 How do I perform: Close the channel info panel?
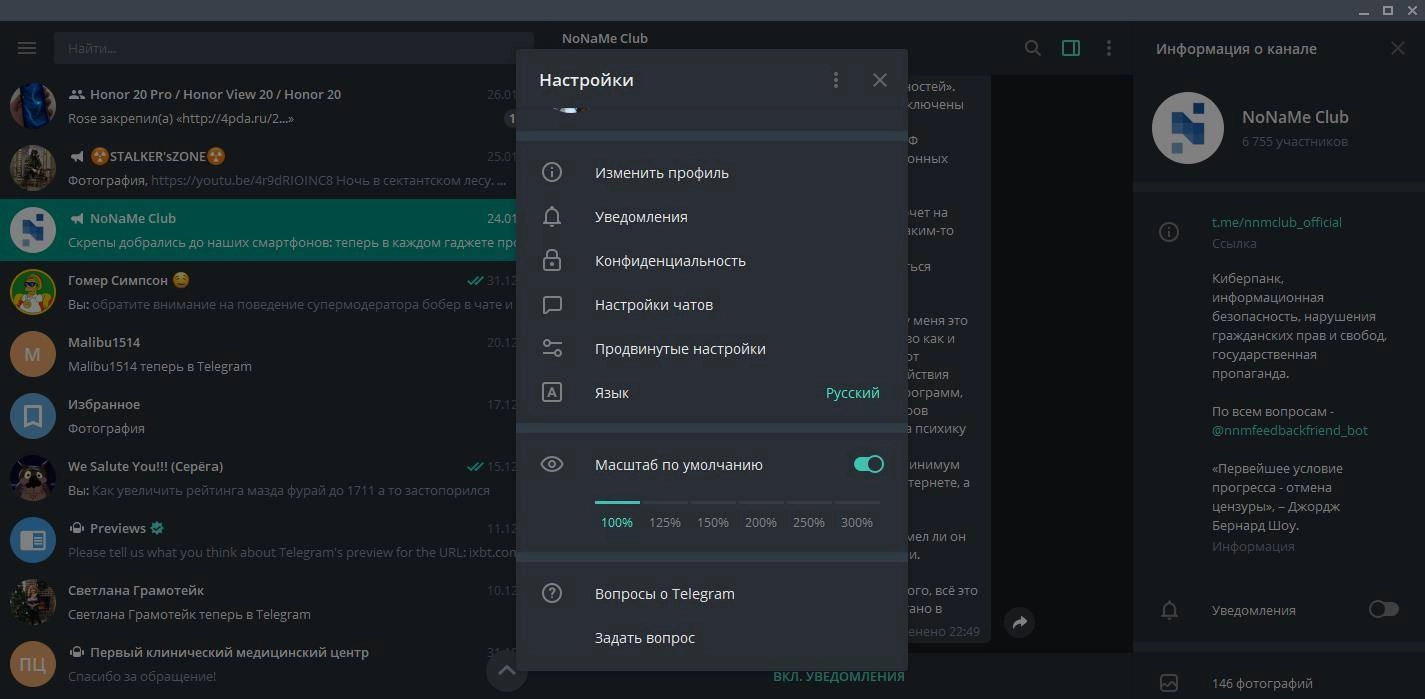point(1398,48)
